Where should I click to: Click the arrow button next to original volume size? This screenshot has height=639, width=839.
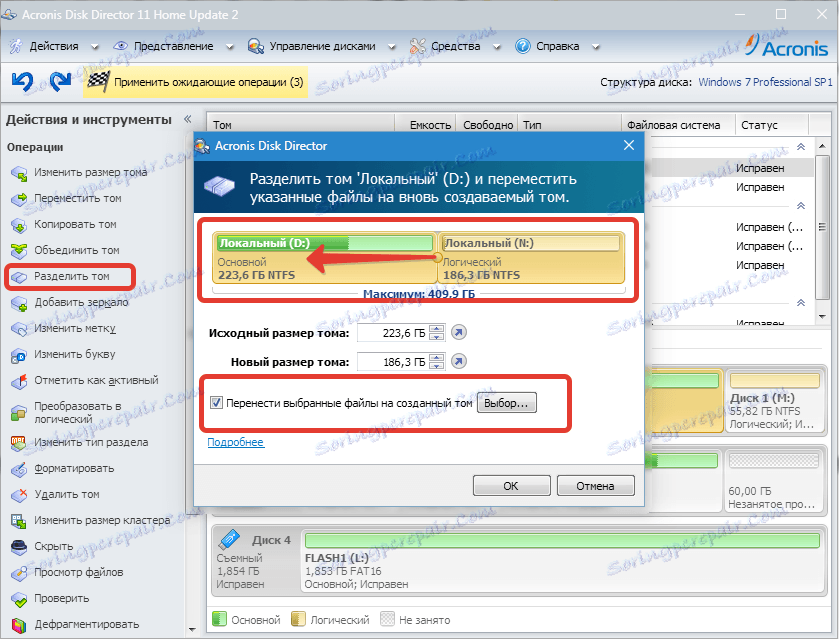pyautogui.click(x=459, y=332)
